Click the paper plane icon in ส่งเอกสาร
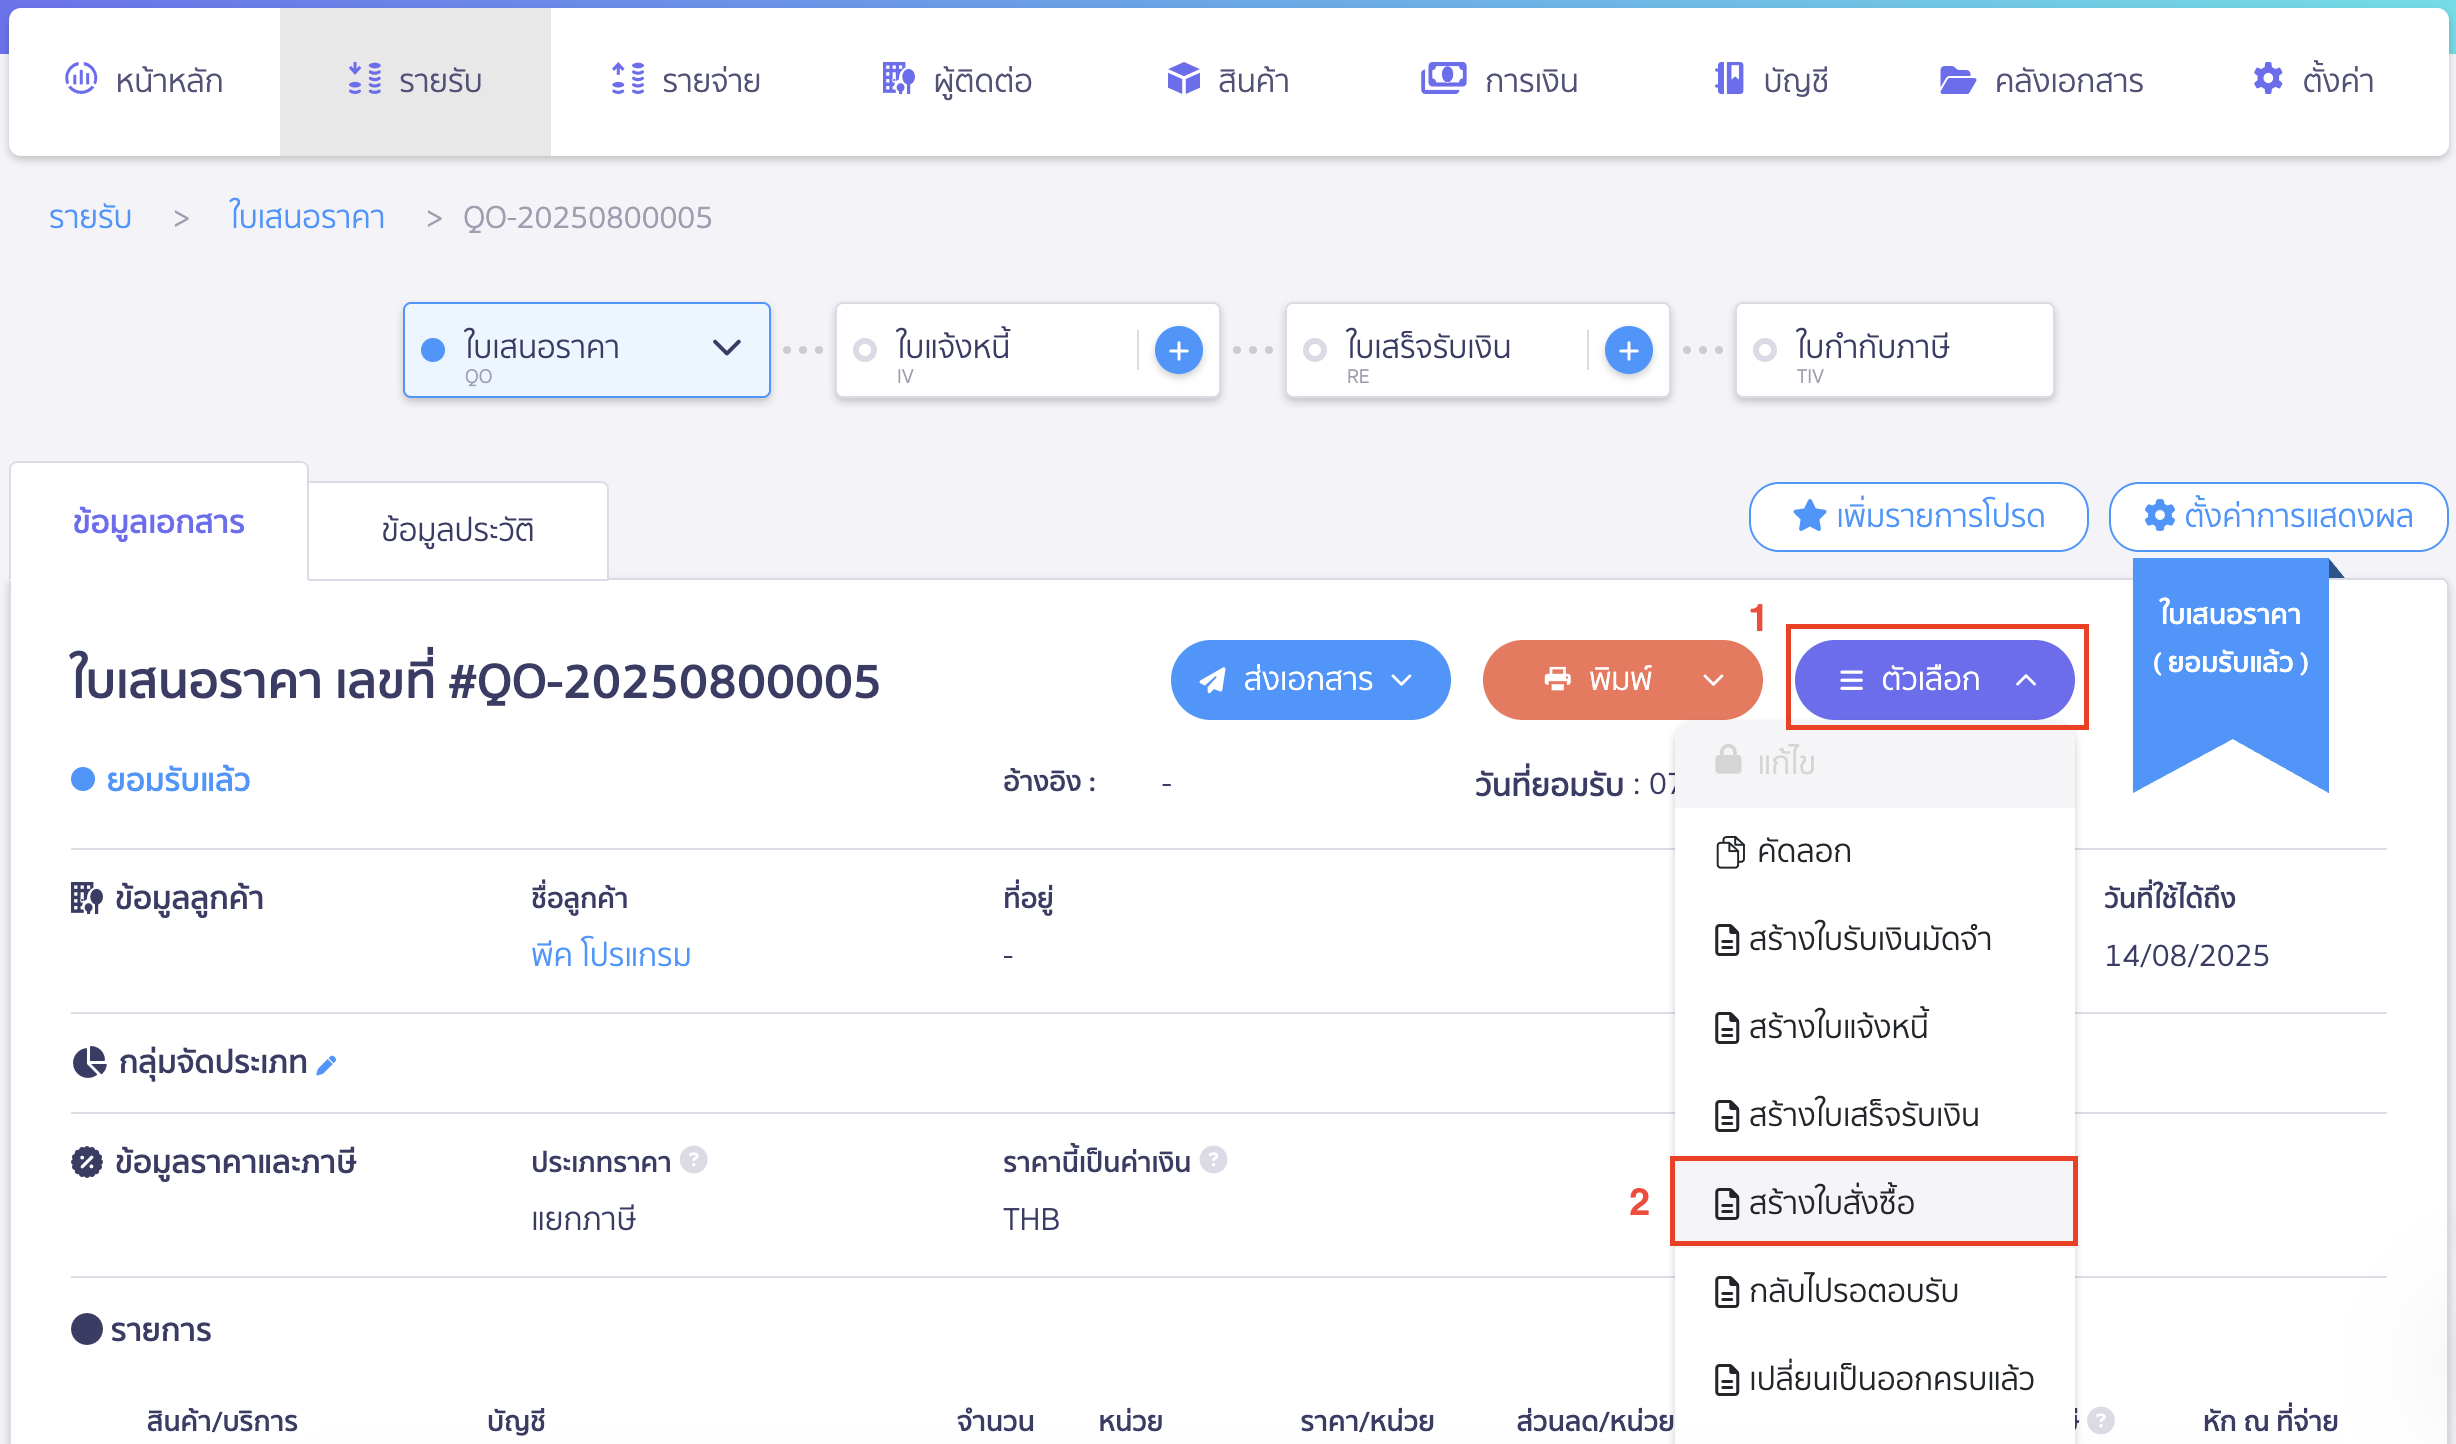2456x1444 pixels. [1213, 680]
